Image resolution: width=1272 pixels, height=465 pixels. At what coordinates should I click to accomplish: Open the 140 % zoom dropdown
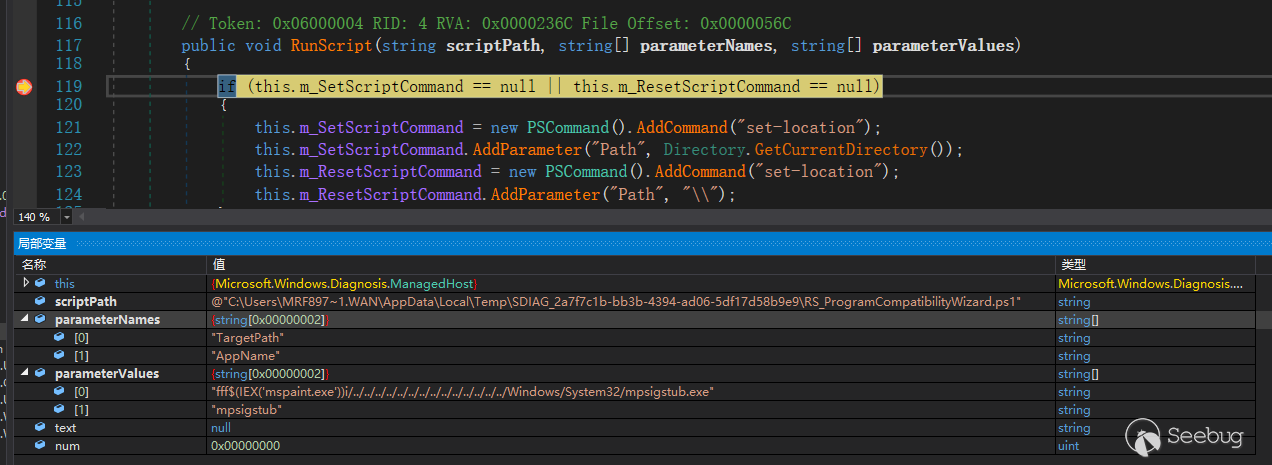[67, 217]
